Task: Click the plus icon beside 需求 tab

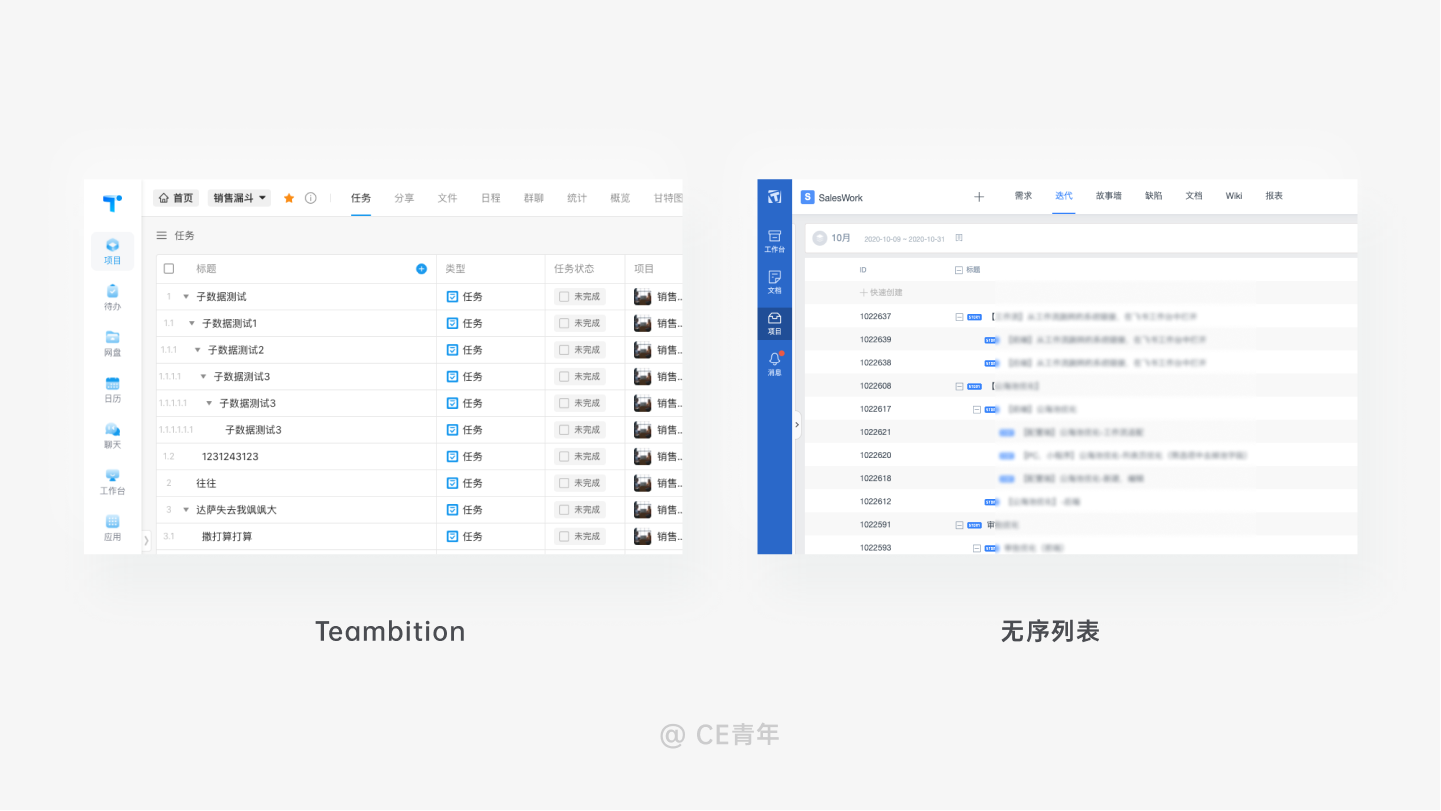Action: click(x=979, y=197)
